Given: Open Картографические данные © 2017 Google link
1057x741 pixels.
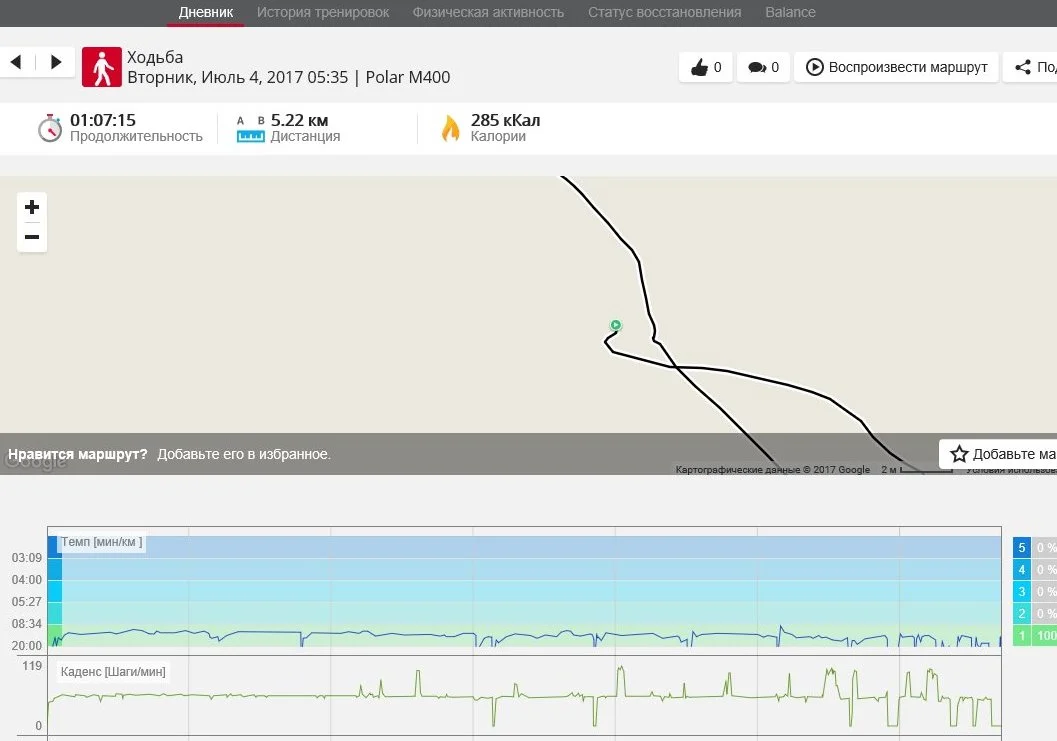Looking at the screenshot, I should [773, 469].
